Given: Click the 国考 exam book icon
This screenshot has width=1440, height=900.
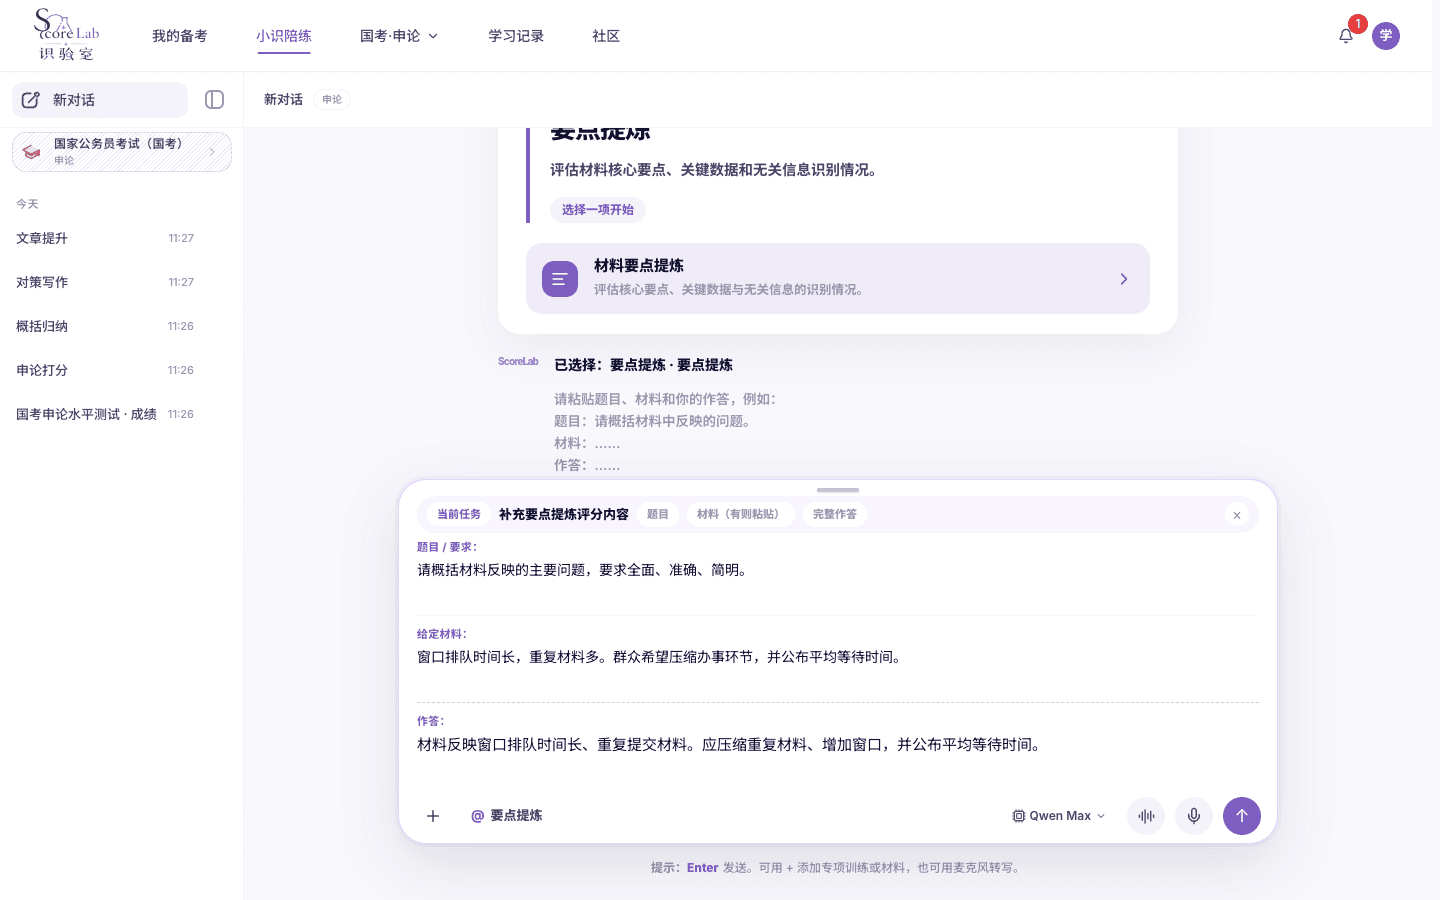Looking at the screenshot, I should tap(32, 152).
